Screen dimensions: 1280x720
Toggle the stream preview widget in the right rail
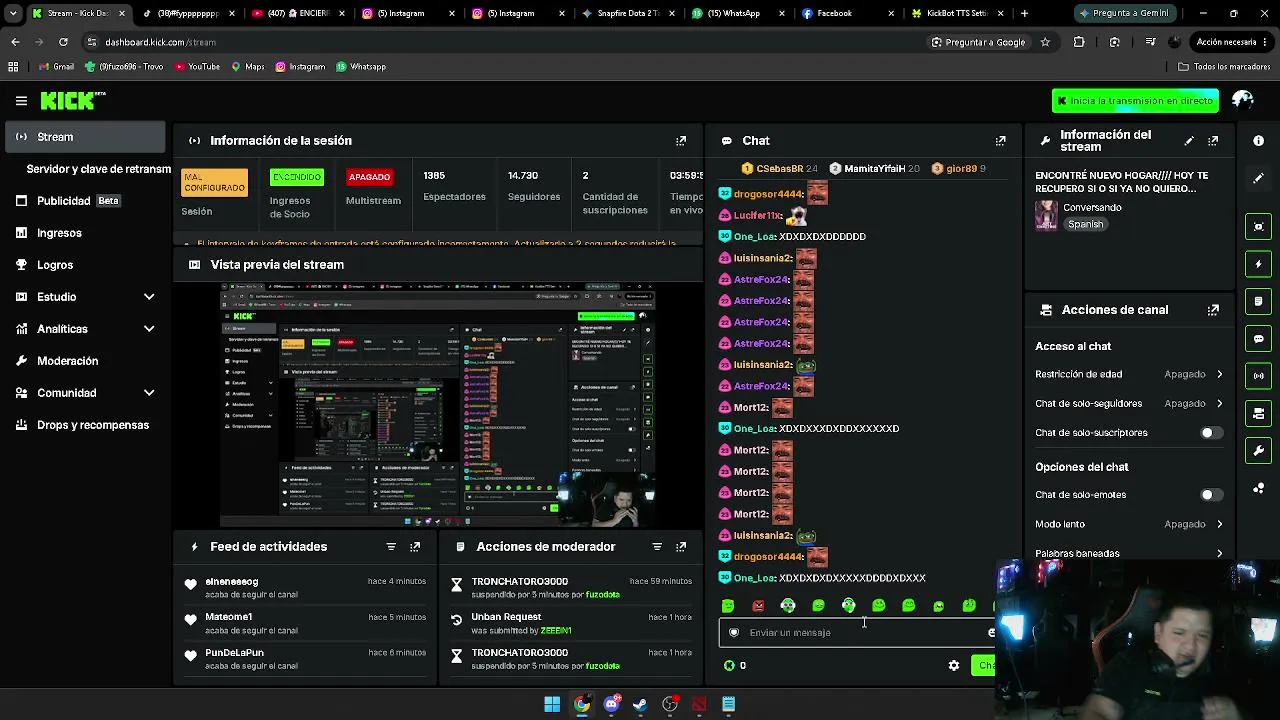coord(1259,226)
